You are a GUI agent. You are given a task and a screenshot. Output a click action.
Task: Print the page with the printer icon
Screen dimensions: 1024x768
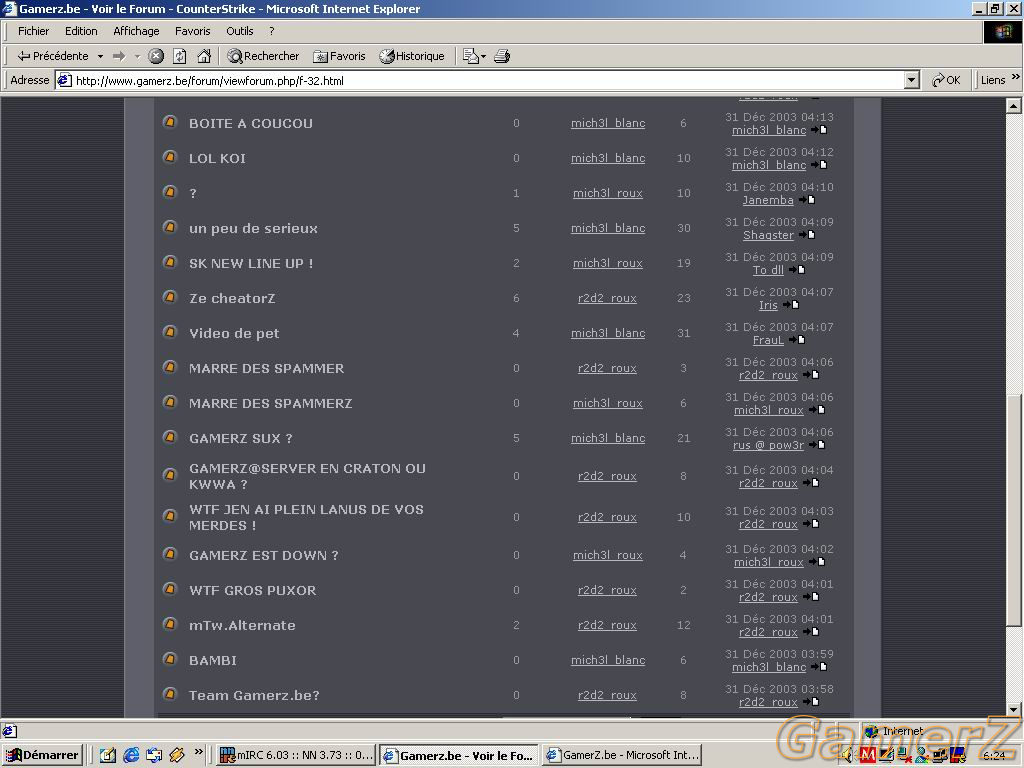(x=502, y=56)
